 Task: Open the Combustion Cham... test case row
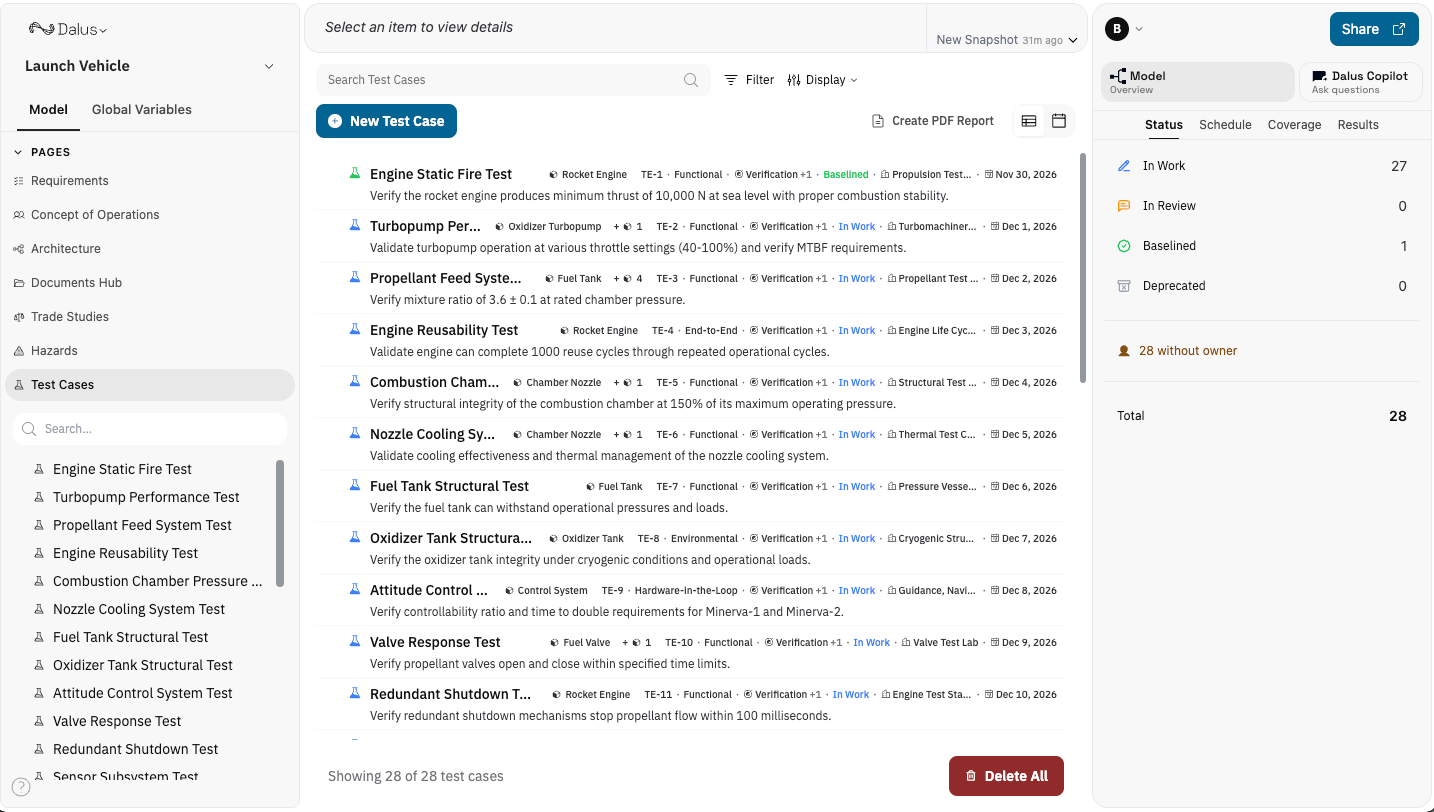[690, 392]
